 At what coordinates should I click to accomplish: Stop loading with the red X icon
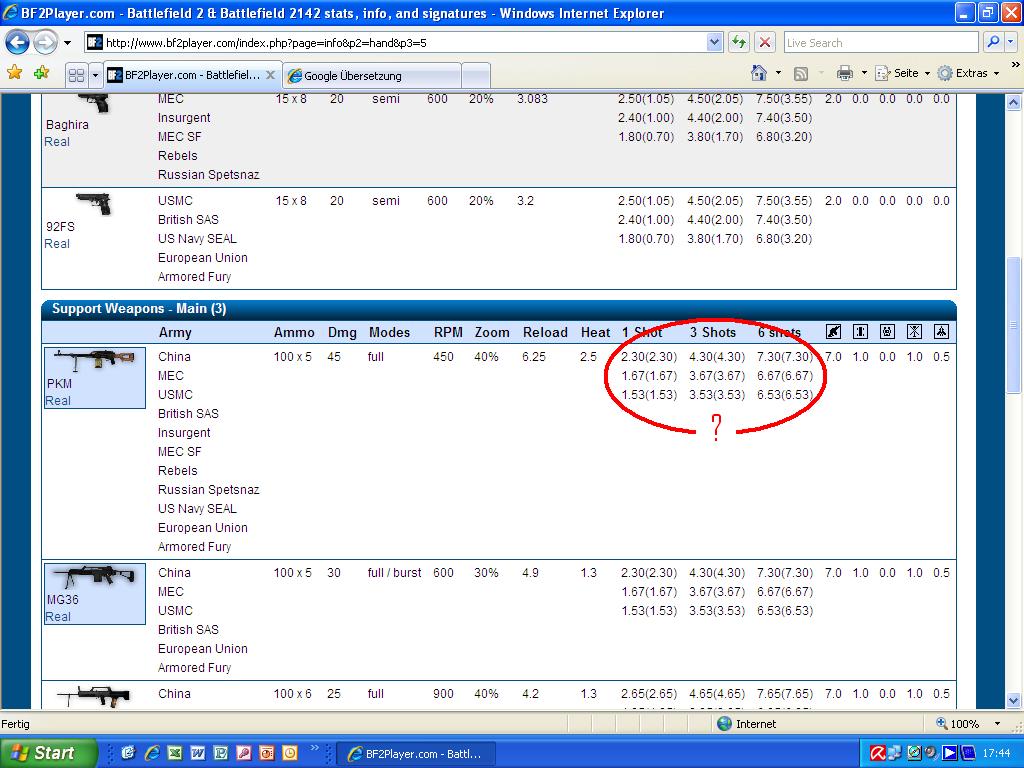pos(765,43)
